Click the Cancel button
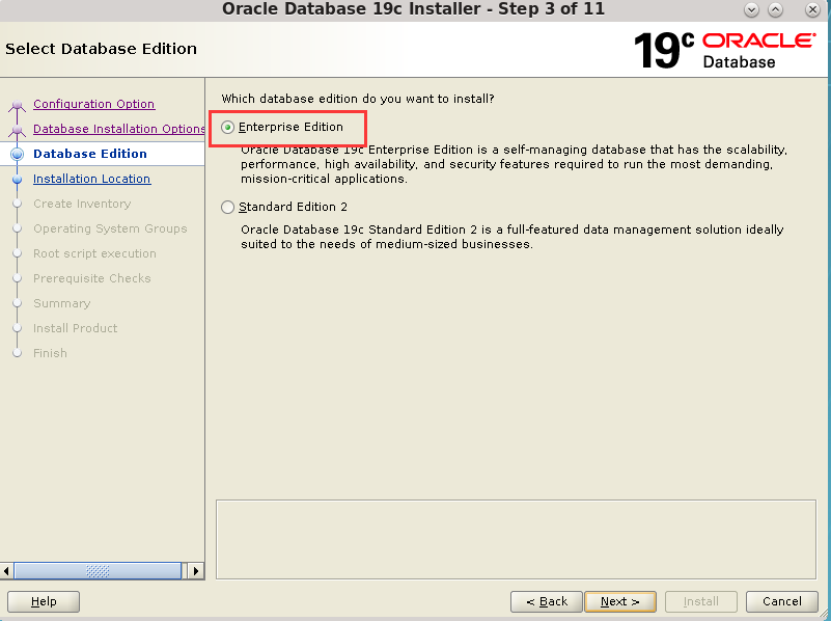832x621 pixels. click(781, 601)
